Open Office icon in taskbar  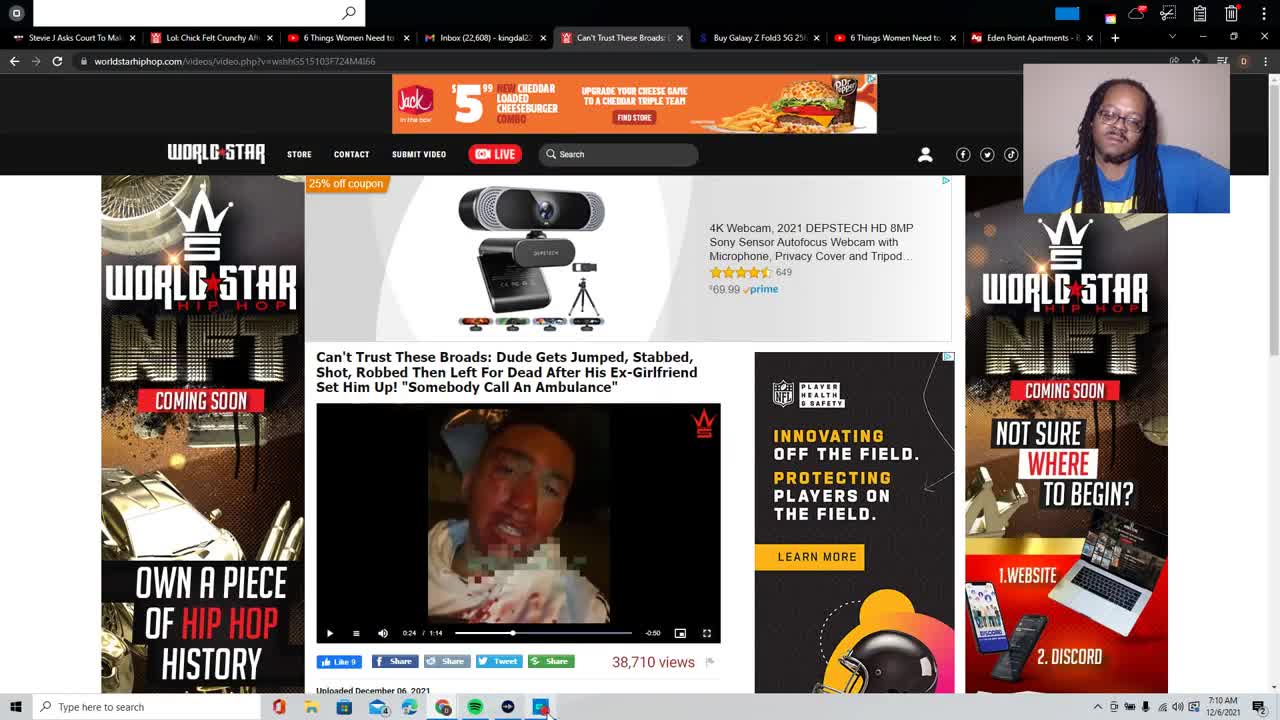click(x=279, y=707)
